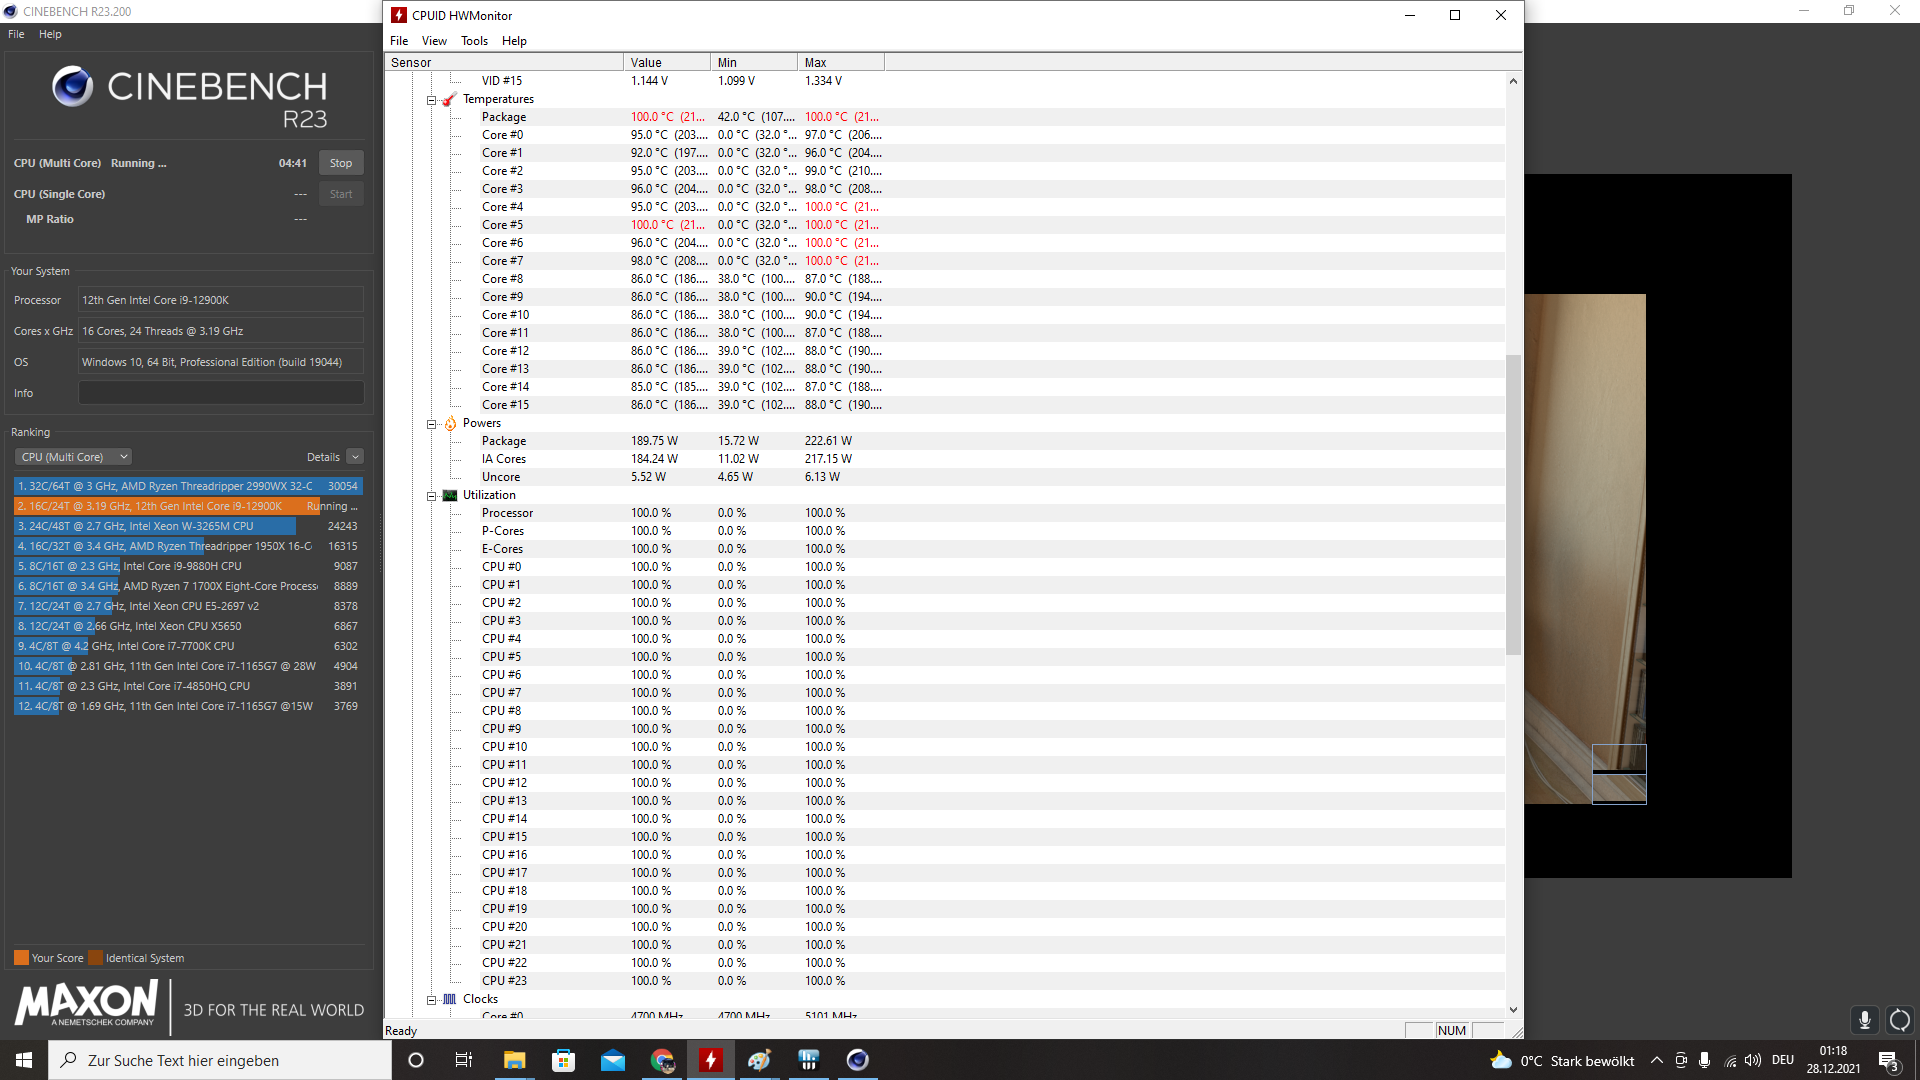Open the Tools menu in HWMonitor

click(474, 41)
